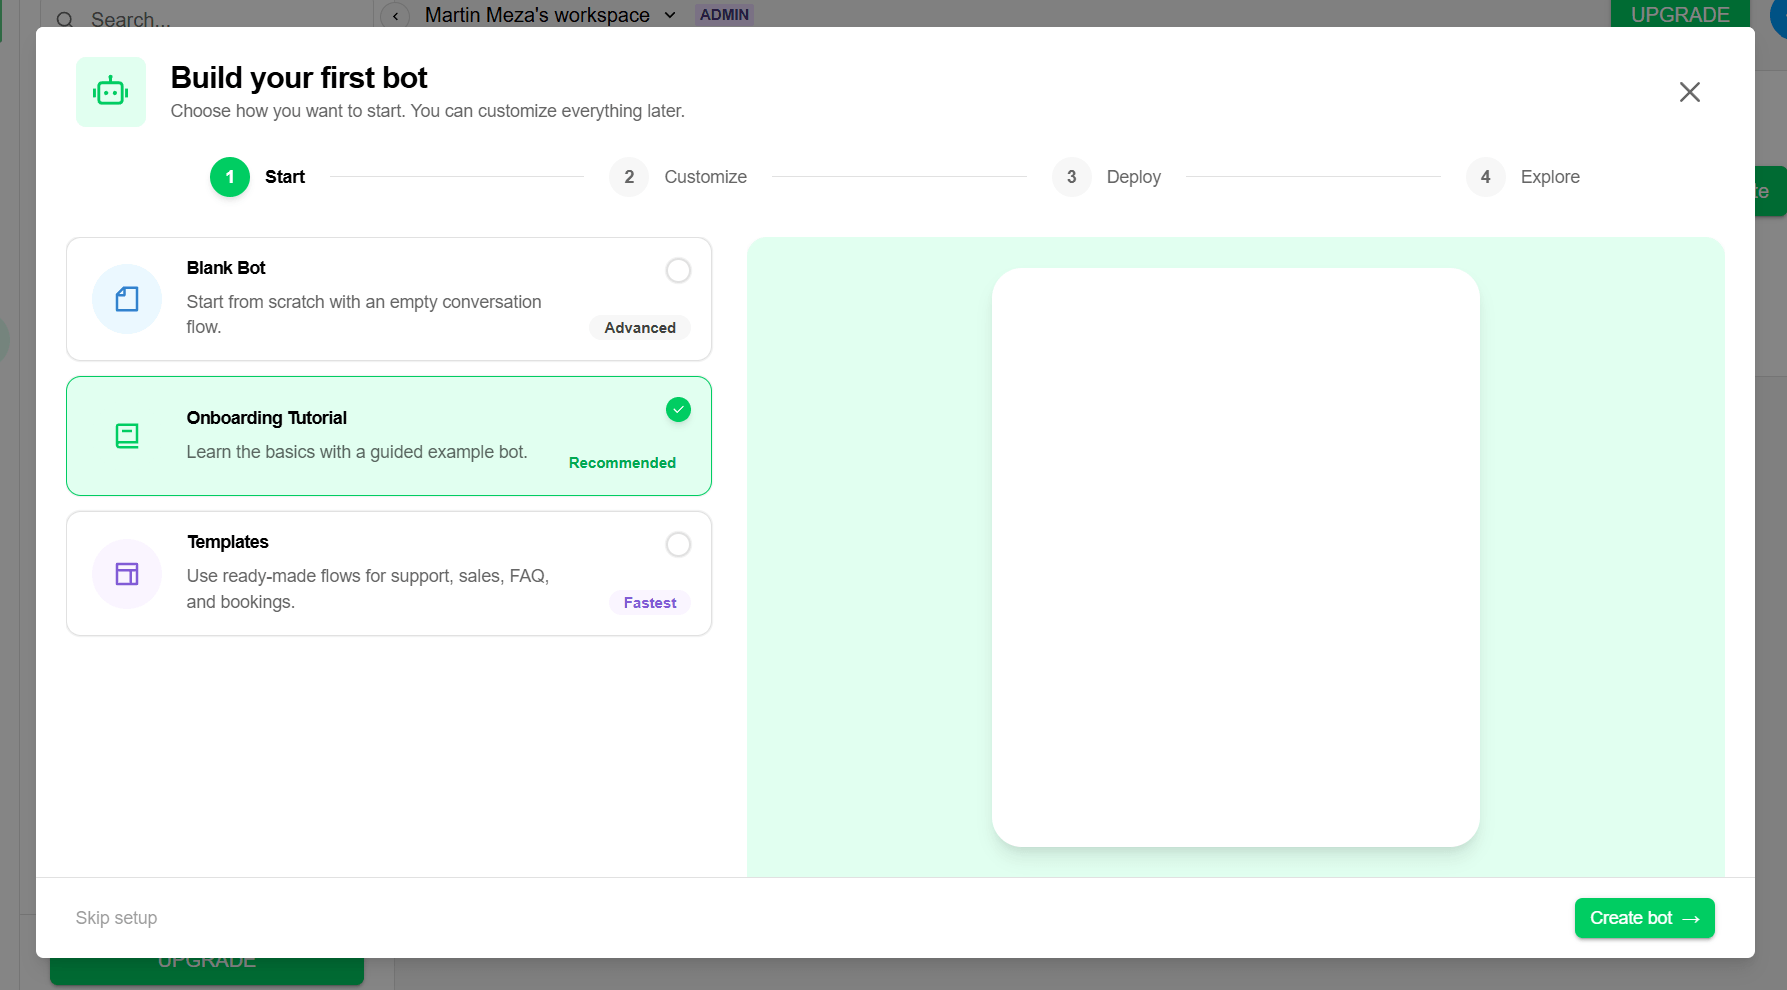Click the 'Learn the basics with a guided example bot.' text
The height and width of the screenshot is (990, 1787).
(x=357, y=452)
